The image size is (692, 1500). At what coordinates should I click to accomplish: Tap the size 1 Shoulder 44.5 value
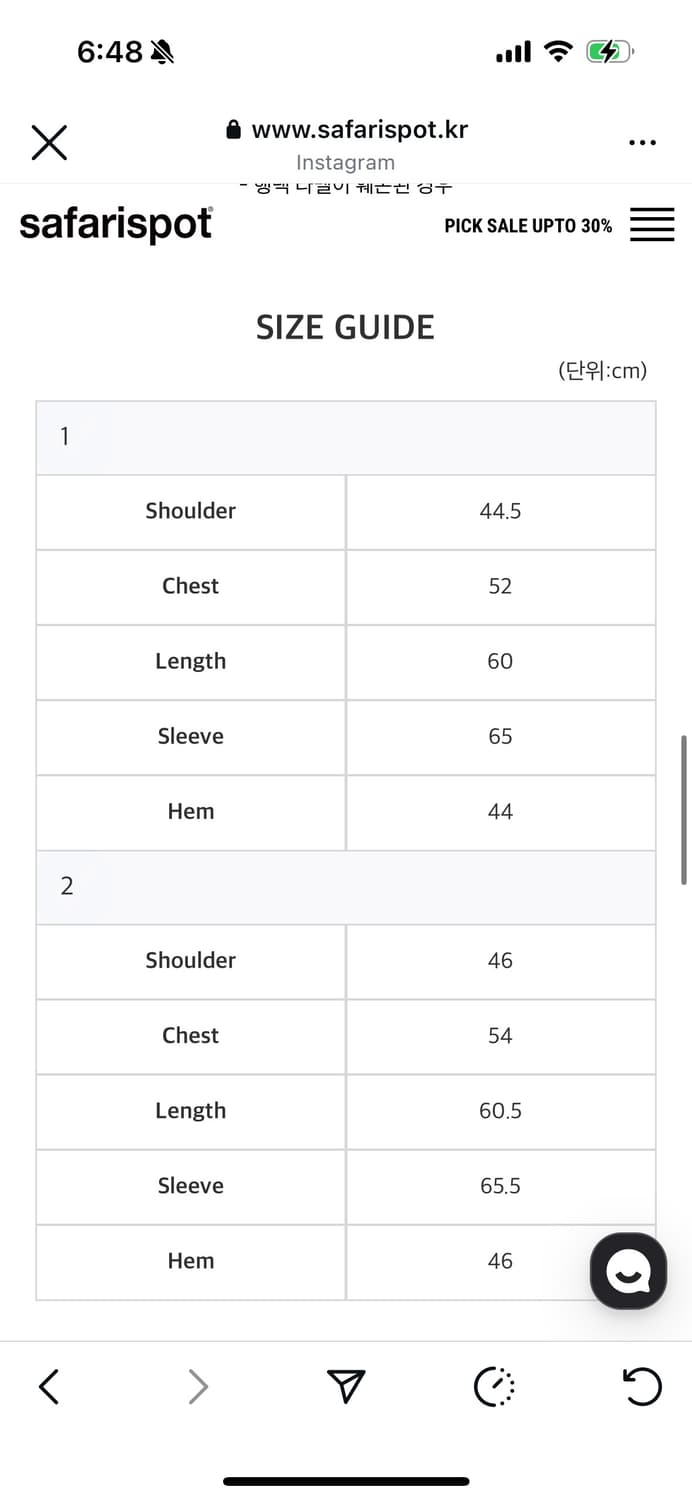(500, 511)
